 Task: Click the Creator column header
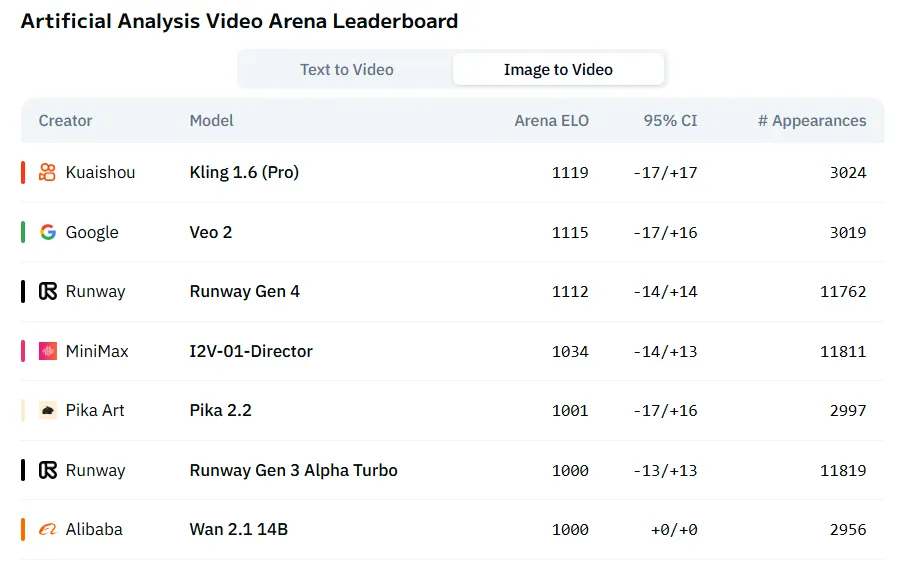point(65,120)
